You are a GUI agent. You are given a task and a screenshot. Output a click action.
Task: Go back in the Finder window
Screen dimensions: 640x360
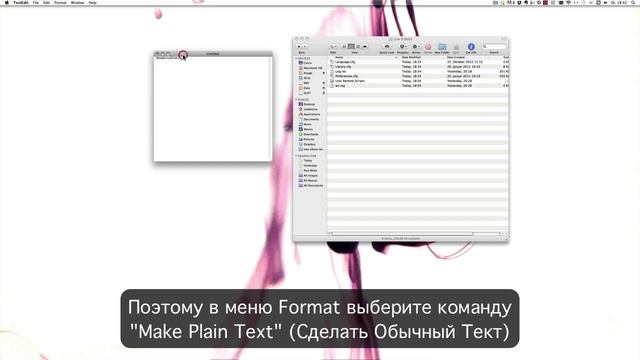(x=299, y=47)
